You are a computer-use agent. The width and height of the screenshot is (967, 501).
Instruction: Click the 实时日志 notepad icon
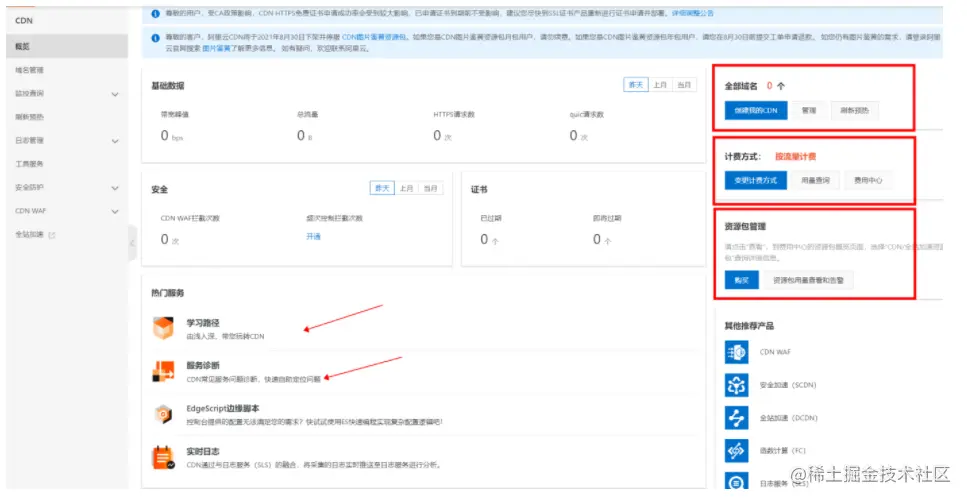pos(163,457)
